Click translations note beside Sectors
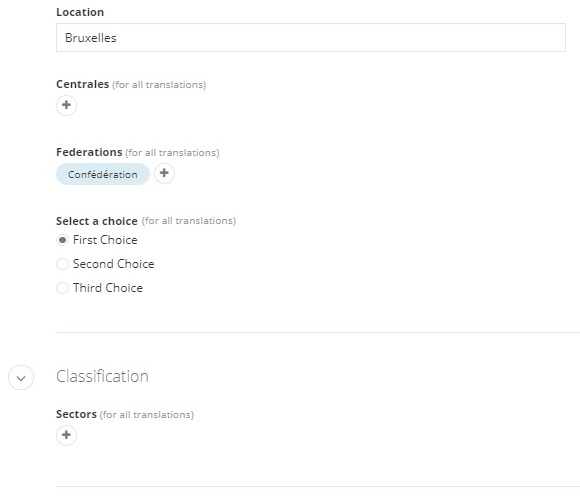580x500 pixels. coord(147,415)
